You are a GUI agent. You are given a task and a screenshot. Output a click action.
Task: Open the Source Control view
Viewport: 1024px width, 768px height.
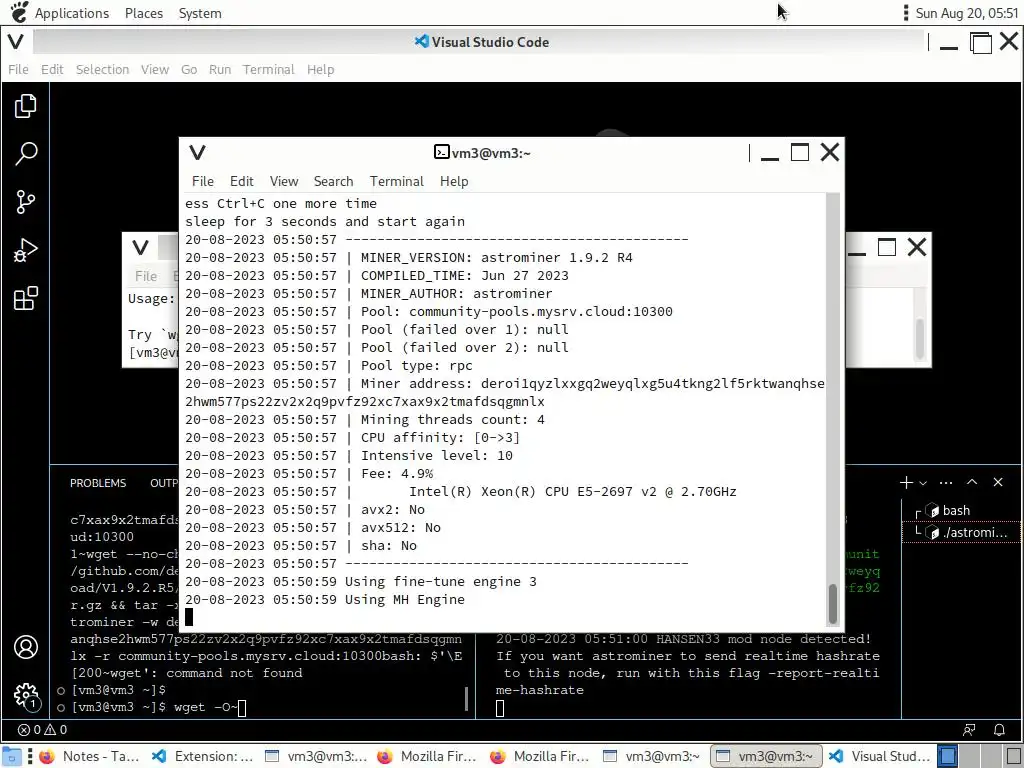point(25,202)
